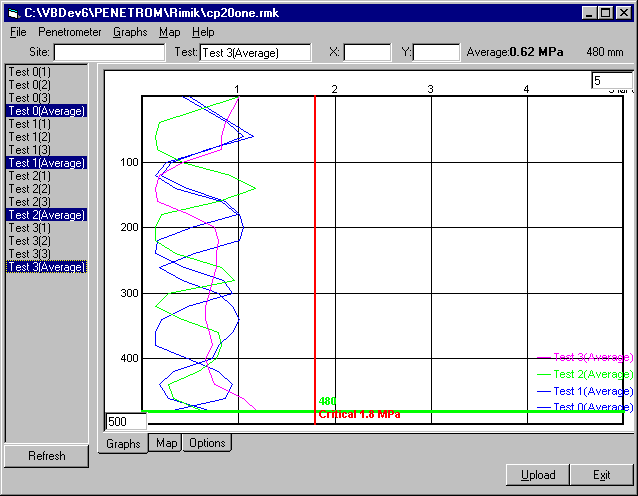Click the Test 0(Average) legend entry
Screen dimensions: 638x496
585,406
